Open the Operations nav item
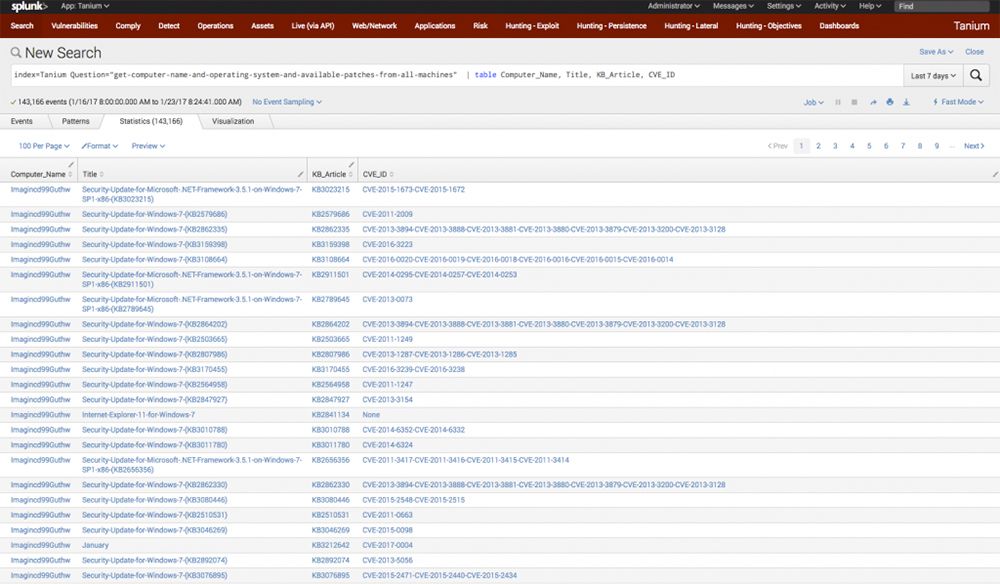Screen dimensions: 1000x584 pyautogui.click(x=216, y=26)
